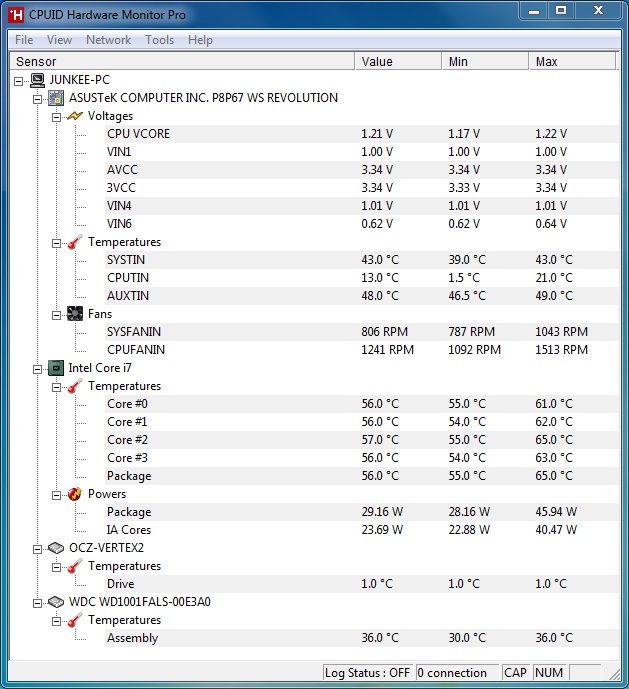Click the WDC WD1001FALS hard drive icon
This screenshot has width=629, height=689.
point(56,602)
